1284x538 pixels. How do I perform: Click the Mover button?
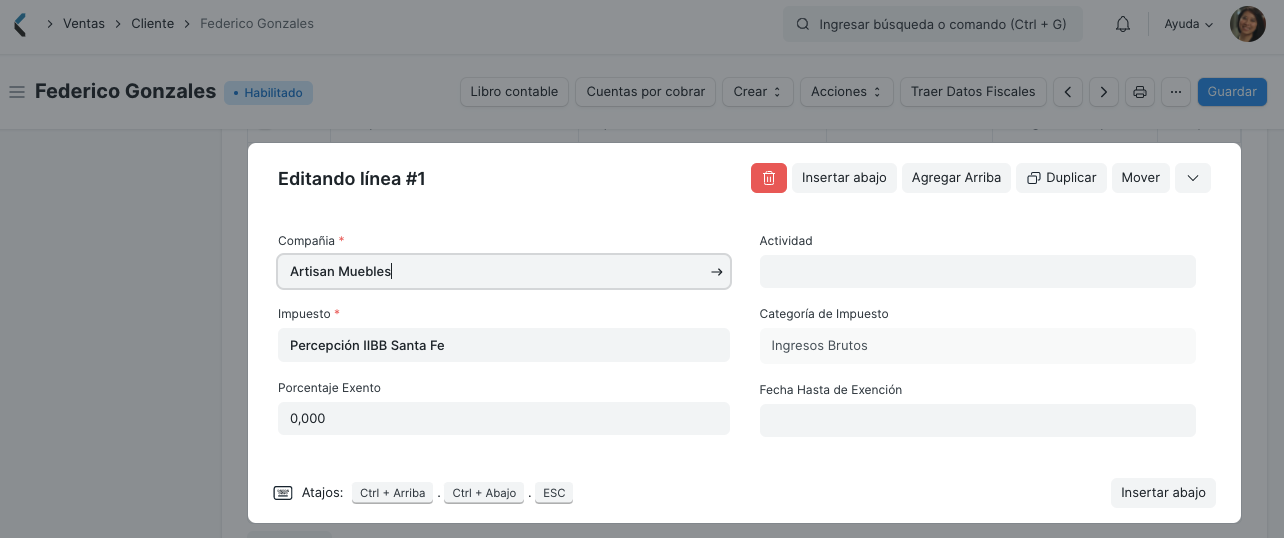pos(1141,178)
